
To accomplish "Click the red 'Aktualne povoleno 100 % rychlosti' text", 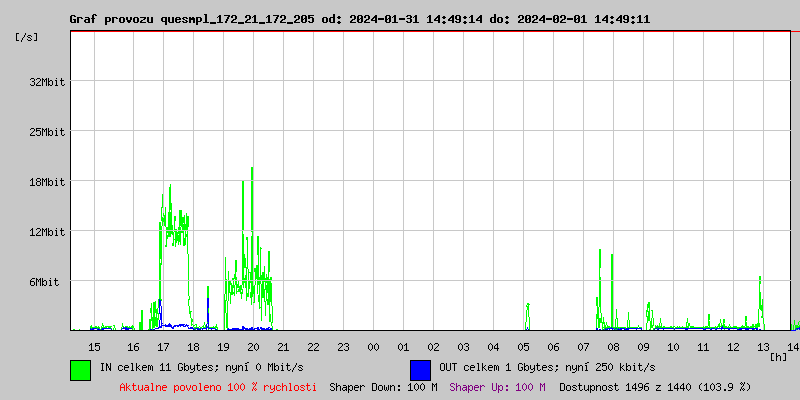I will tap(218, 387).
